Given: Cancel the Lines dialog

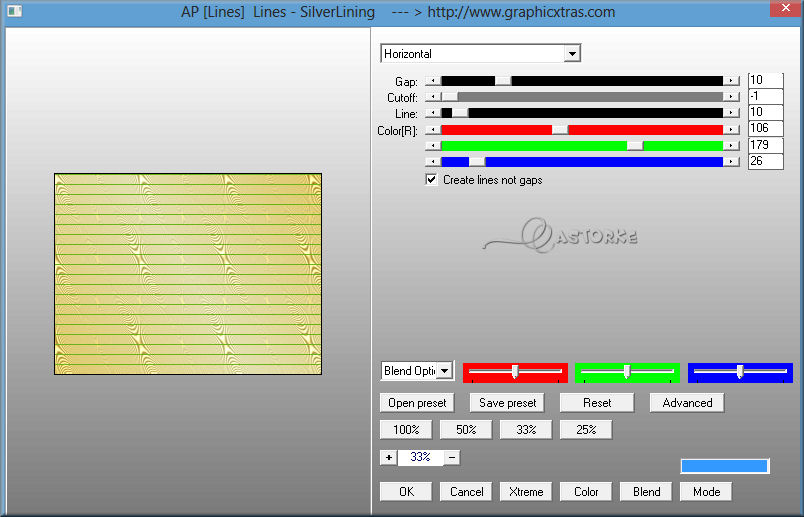Looking at the screenshot, I should (466, 491).
